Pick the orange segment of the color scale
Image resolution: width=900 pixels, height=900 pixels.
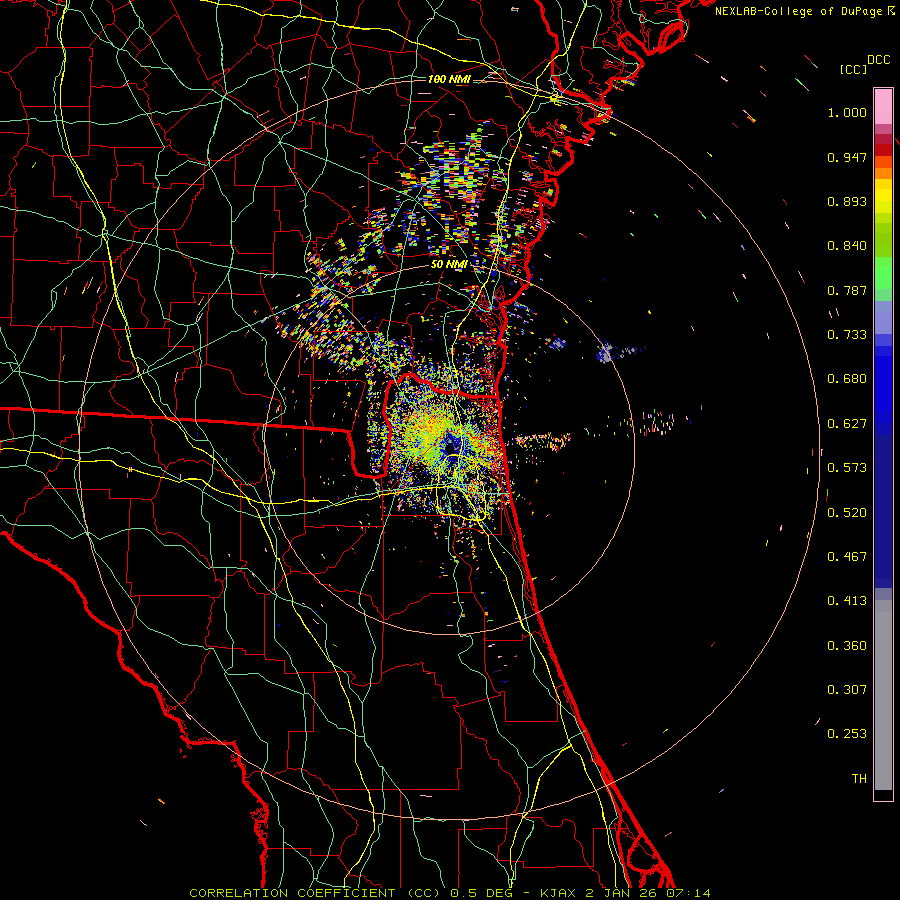pyautogui.click(x=883, y=173)
